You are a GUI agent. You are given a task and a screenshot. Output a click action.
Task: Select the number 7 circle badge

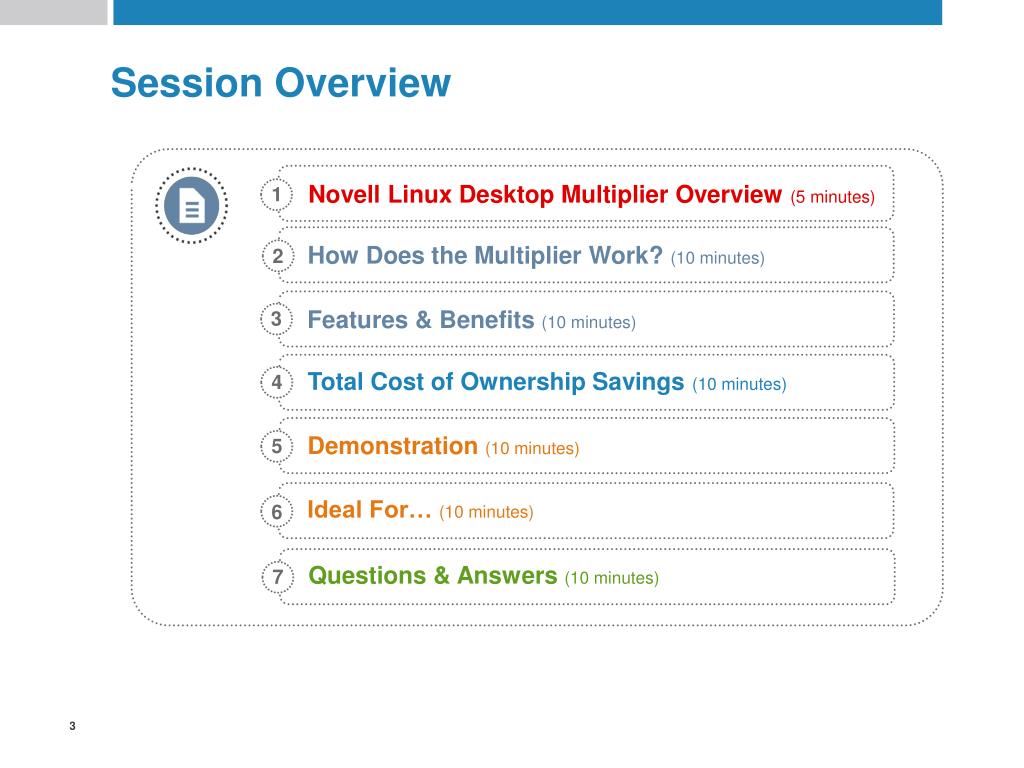pos(278,577)
